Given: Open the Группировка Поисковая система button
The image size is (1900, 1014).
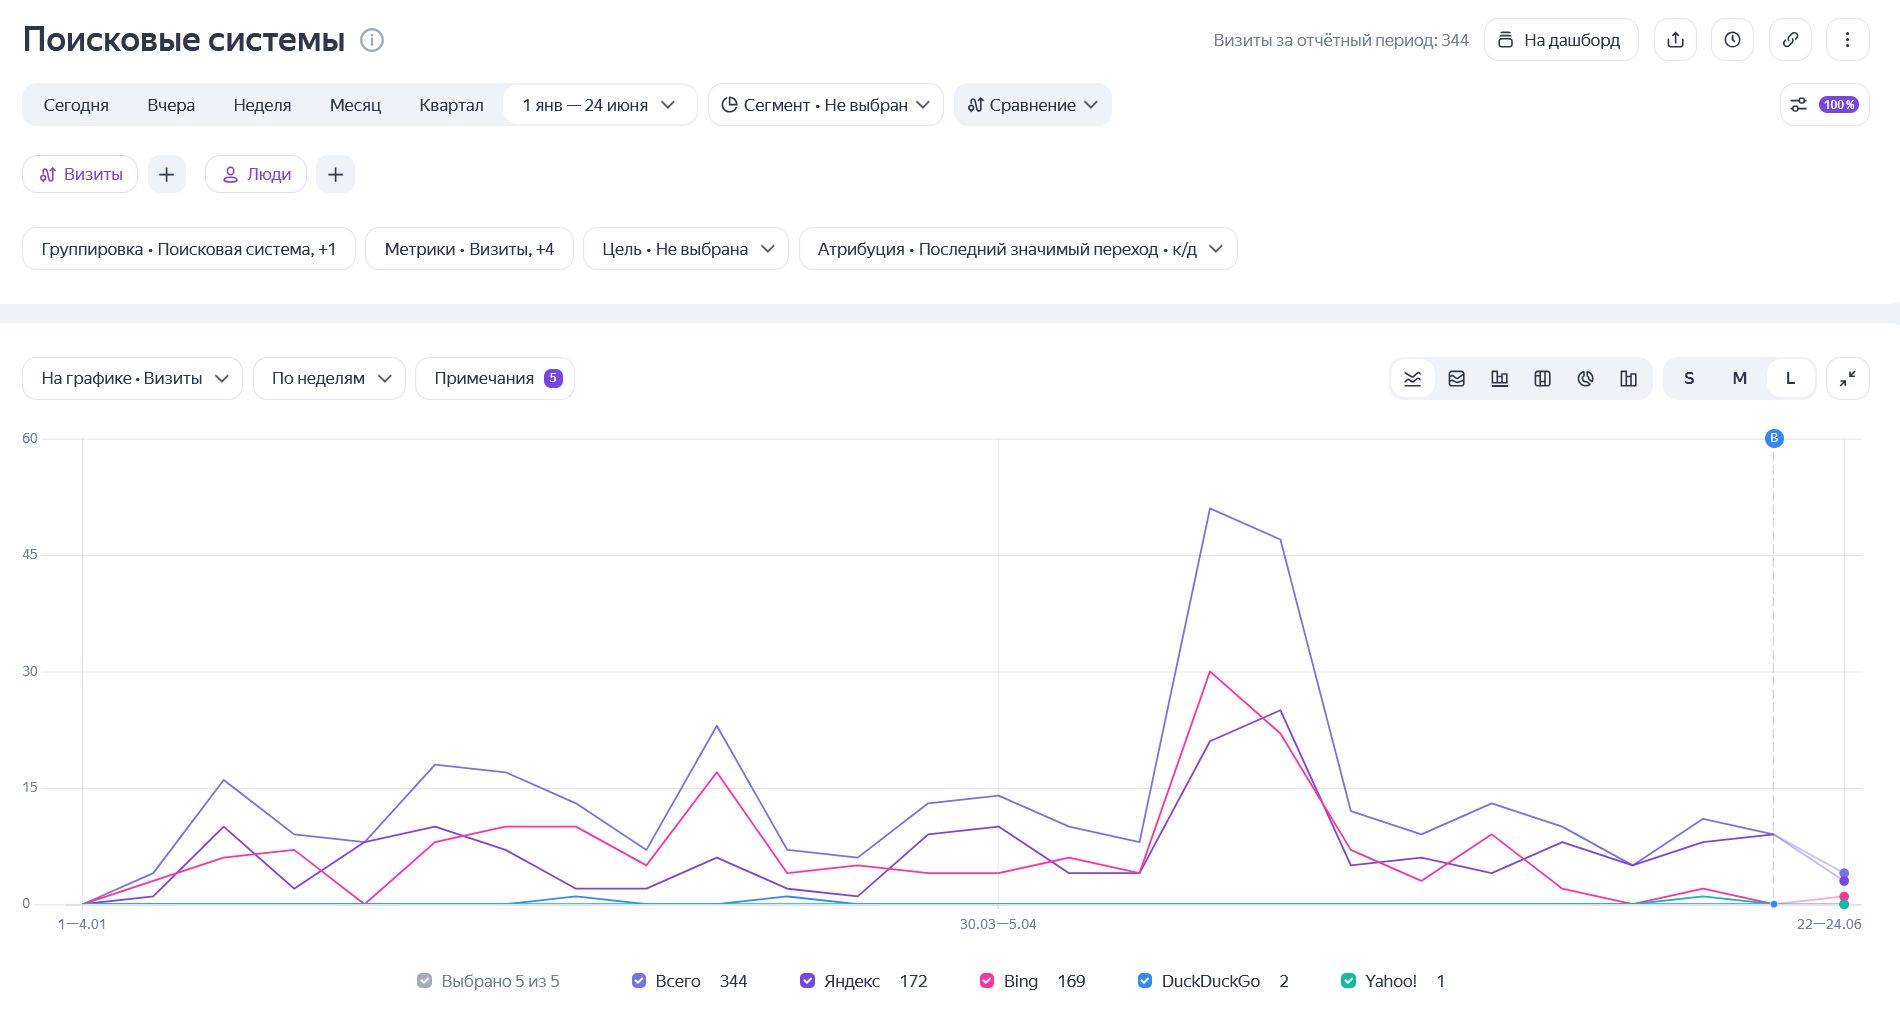Looking at the screenshot, I should 188,249.
